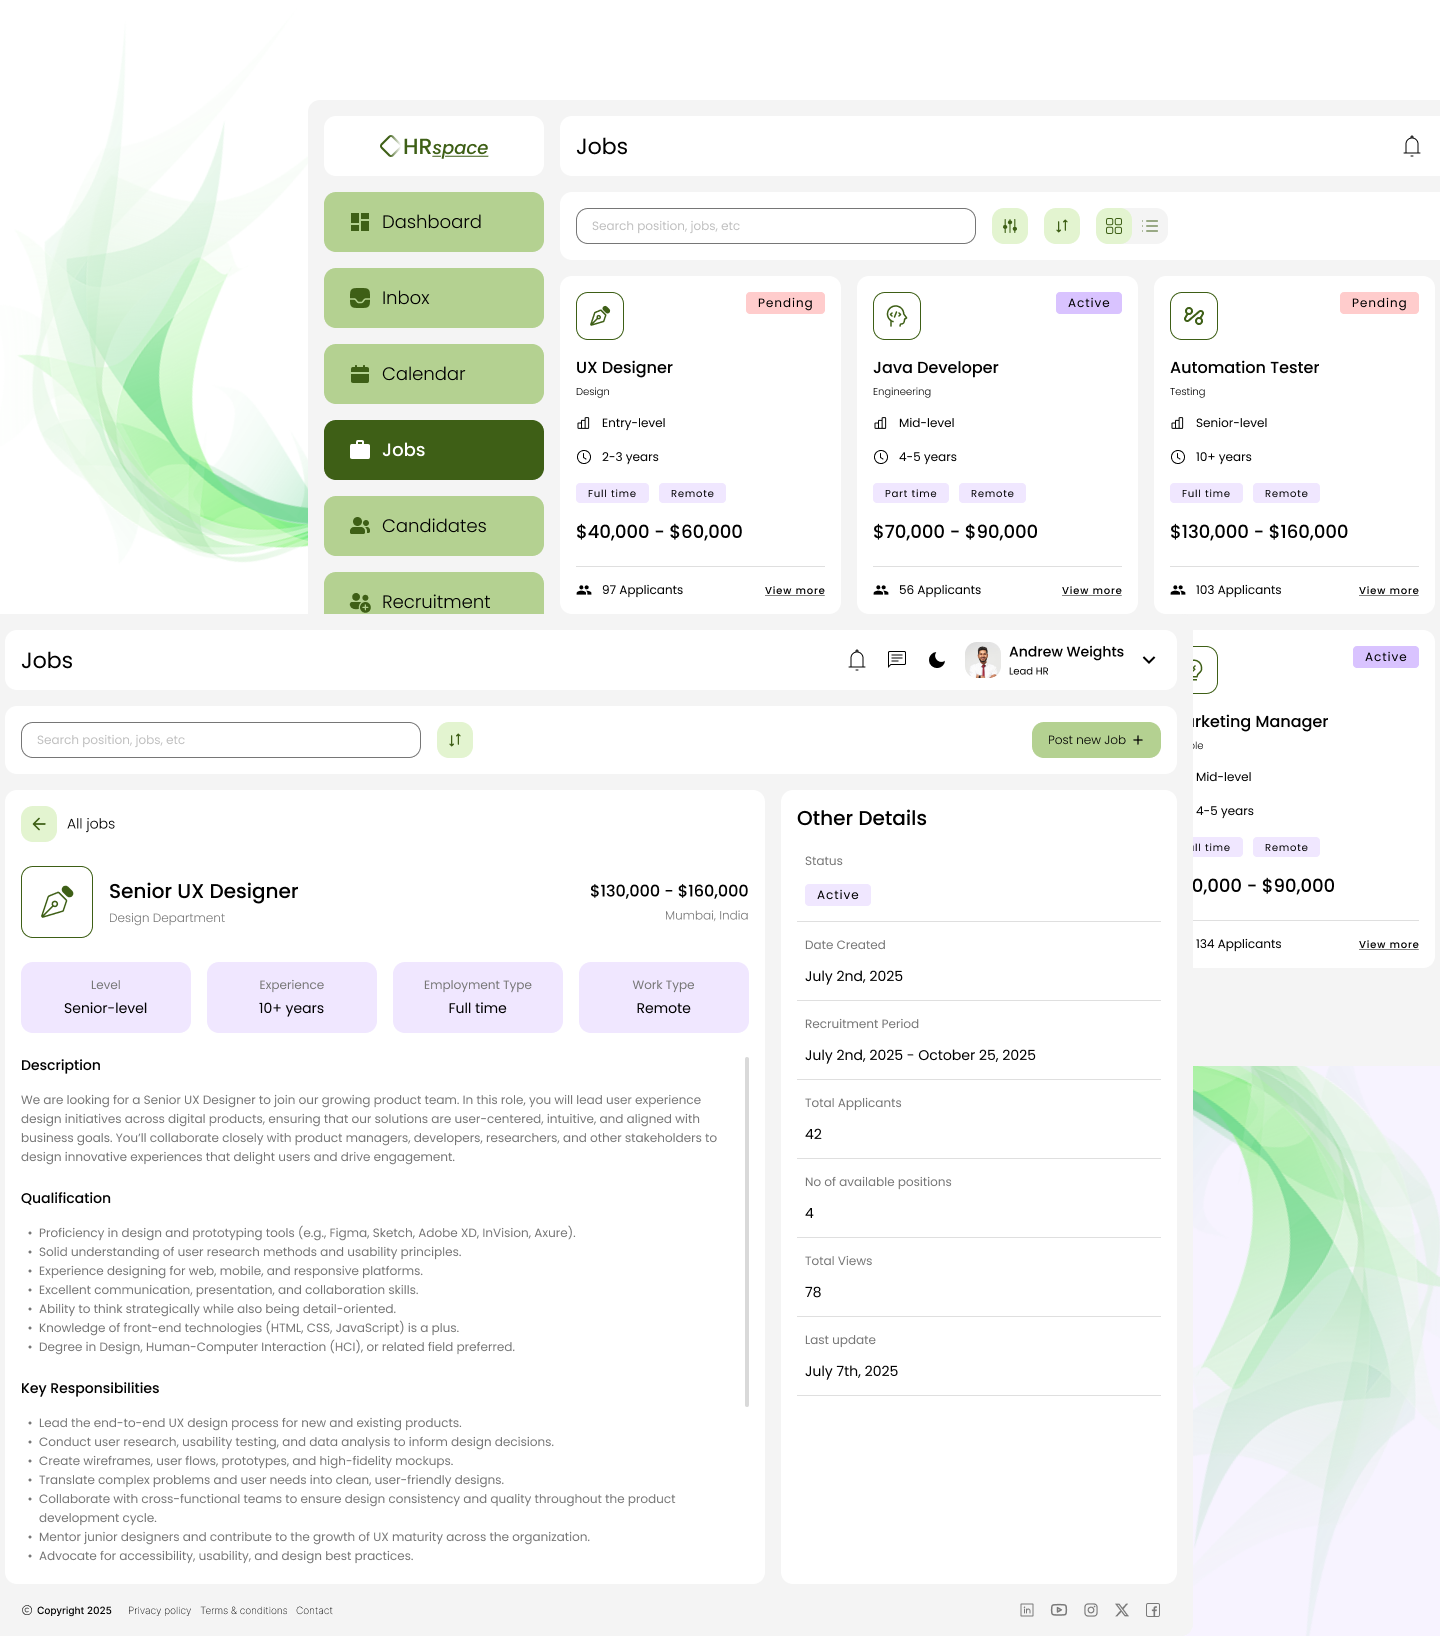The image size is (1440, 1636).
Task: Click the 10+ years Experience tile
Action: pos(292,997)
